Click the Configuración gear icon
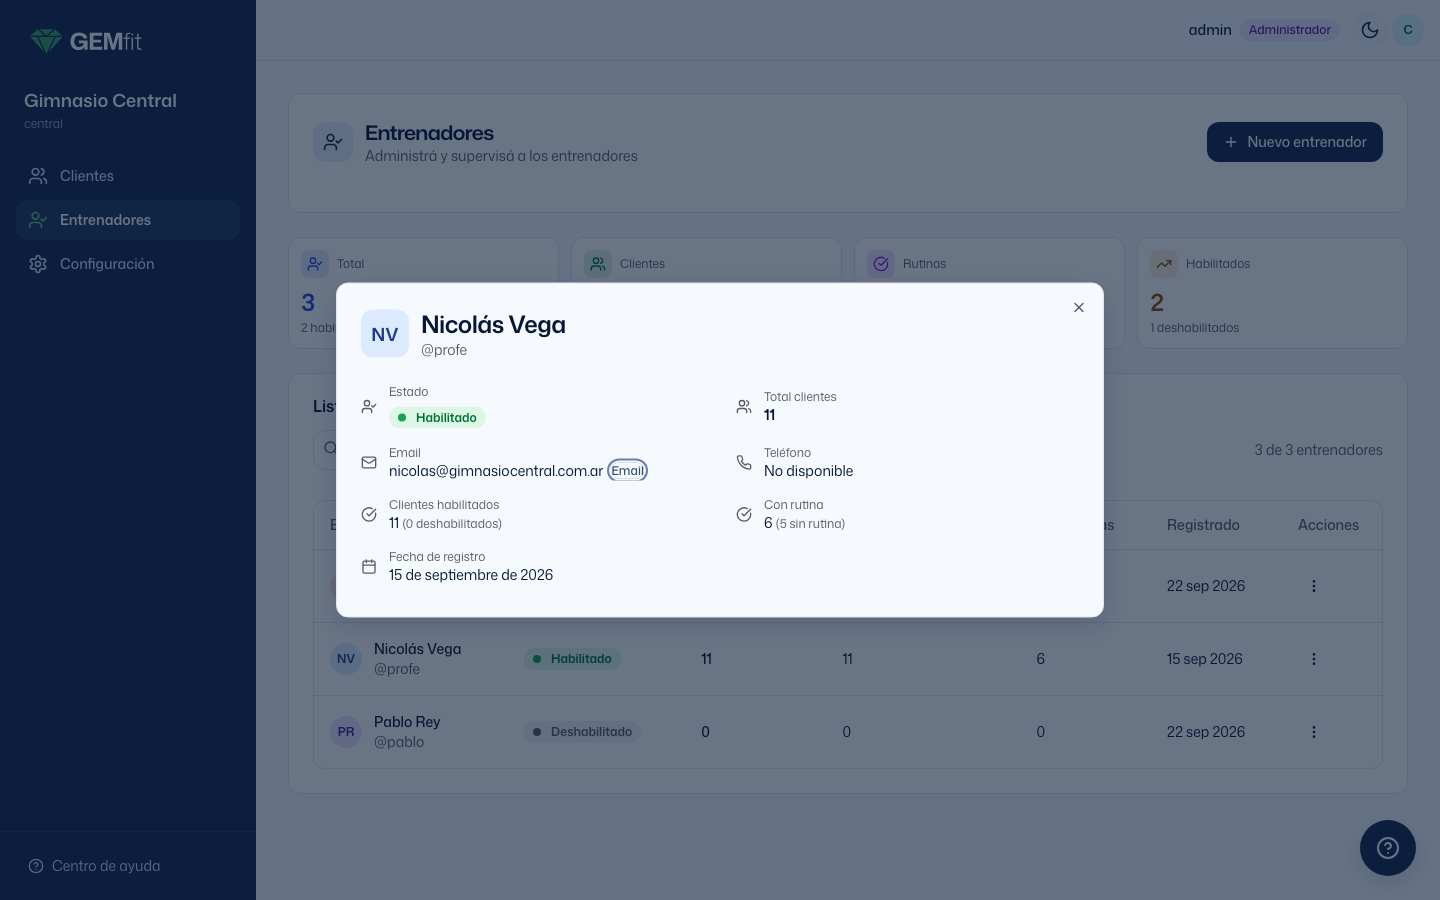 coord(38,264)
